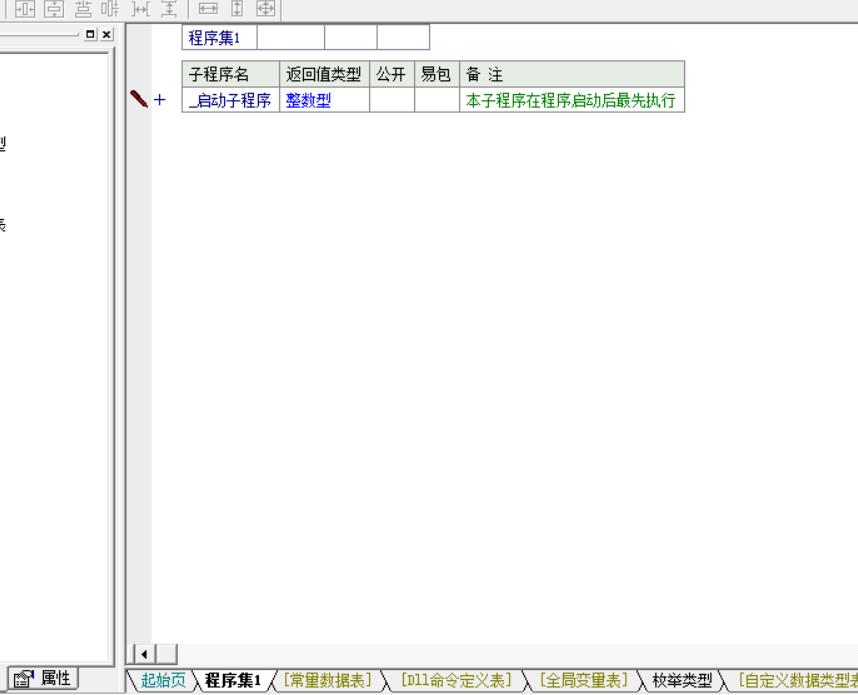Select the _启动子程序 subroutine name cell
Screen dimensions: 858x695
pyautogui.click(x=230, y=100)
